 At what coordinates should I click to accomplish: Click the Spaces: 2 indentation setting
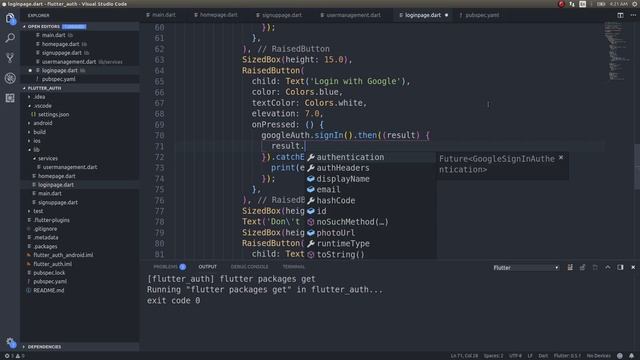[x=493, y=356]
